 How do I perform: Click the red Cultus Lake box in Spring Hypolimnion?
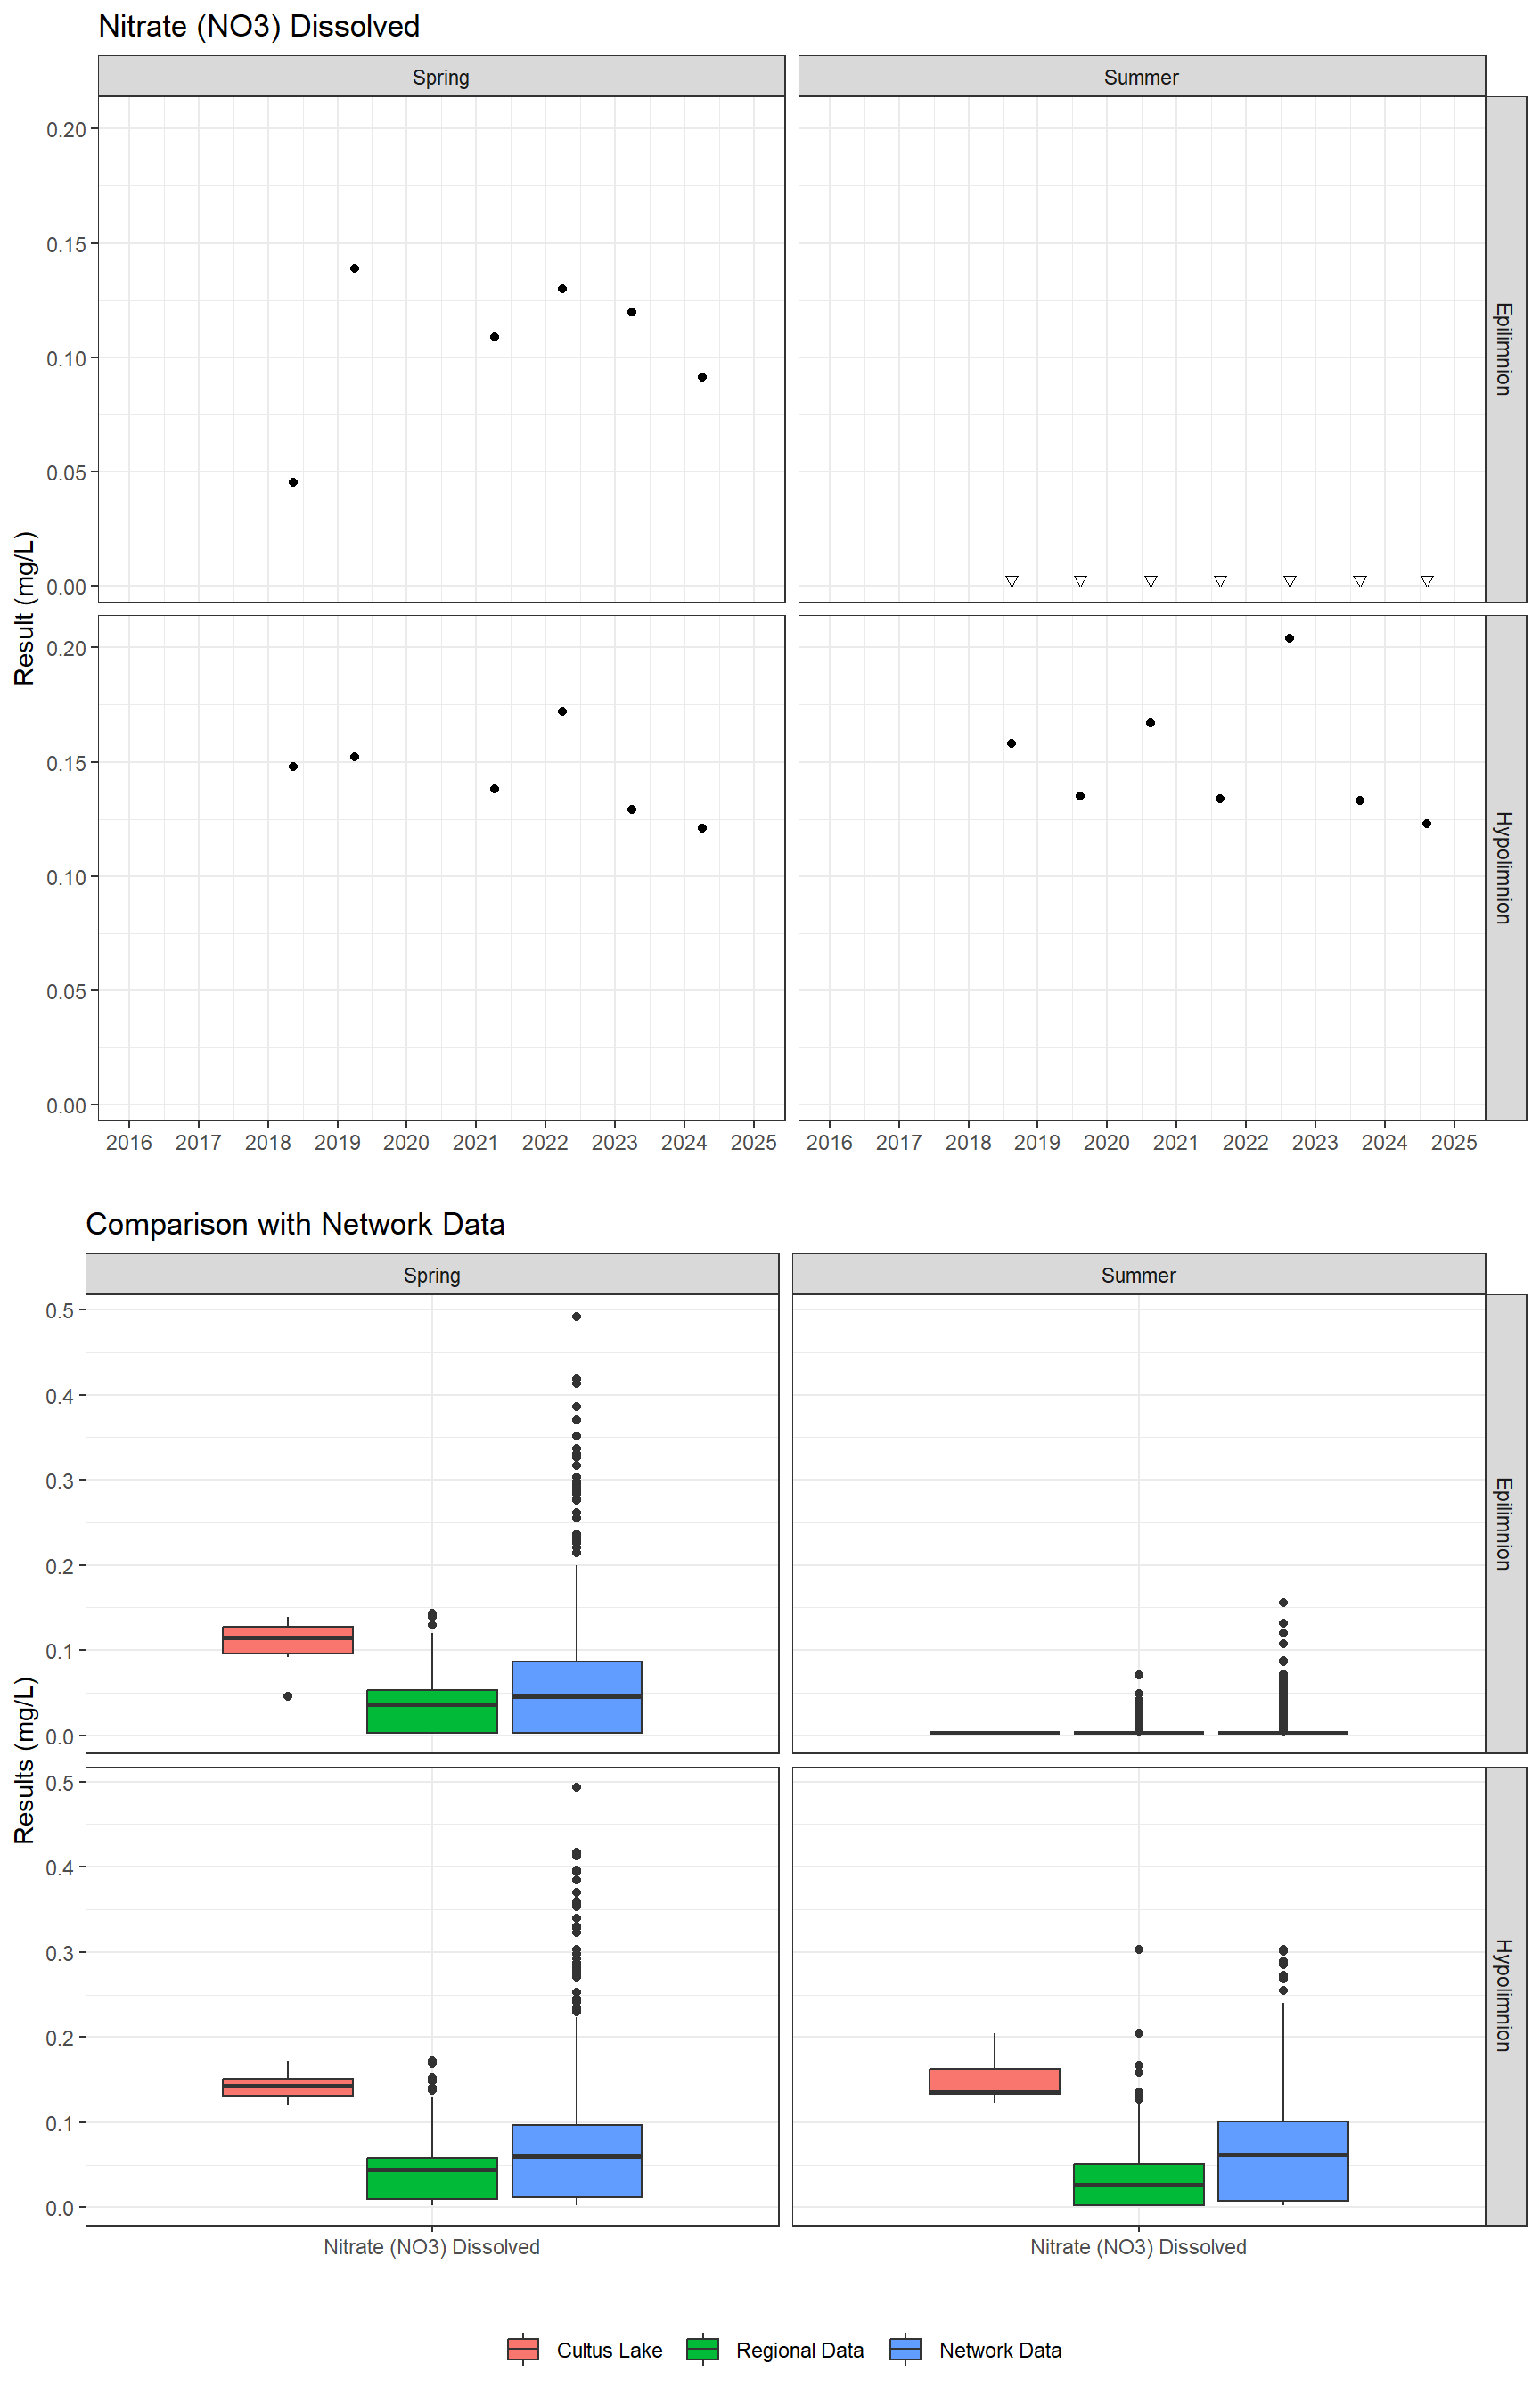(288, 2087)
